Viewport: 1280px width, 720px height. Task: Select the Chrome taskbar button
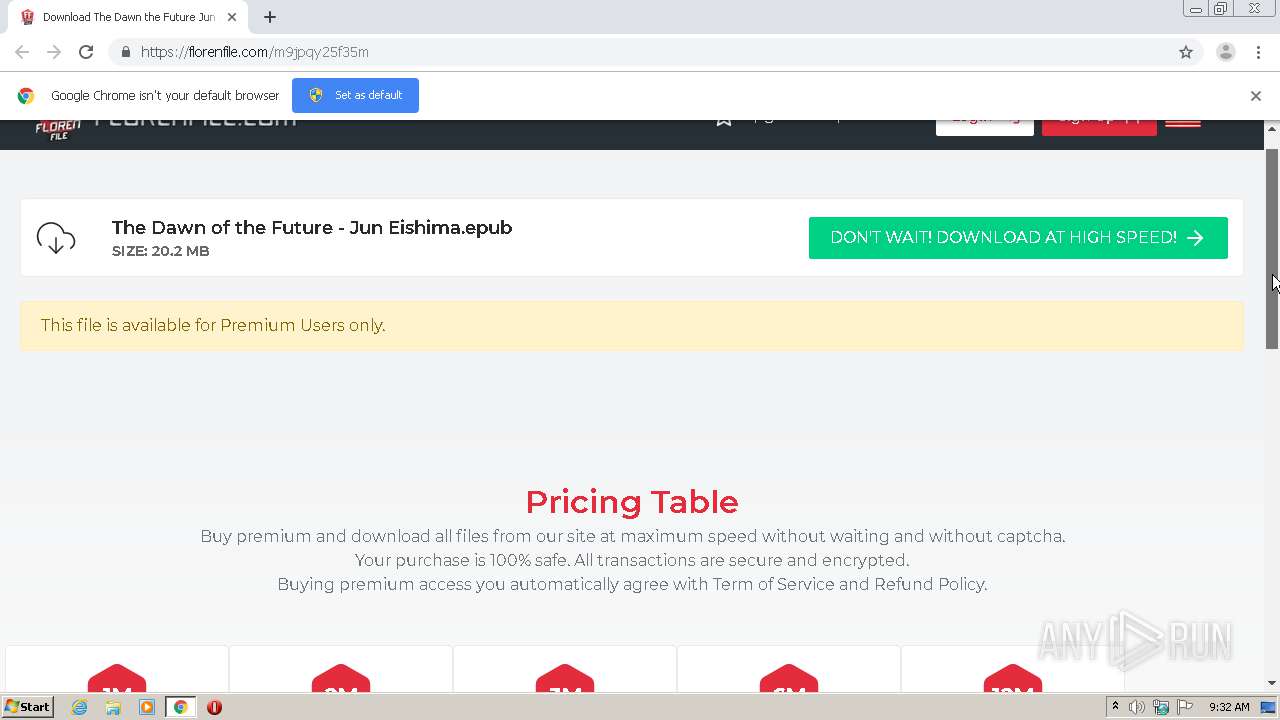[x=180, y=707]
